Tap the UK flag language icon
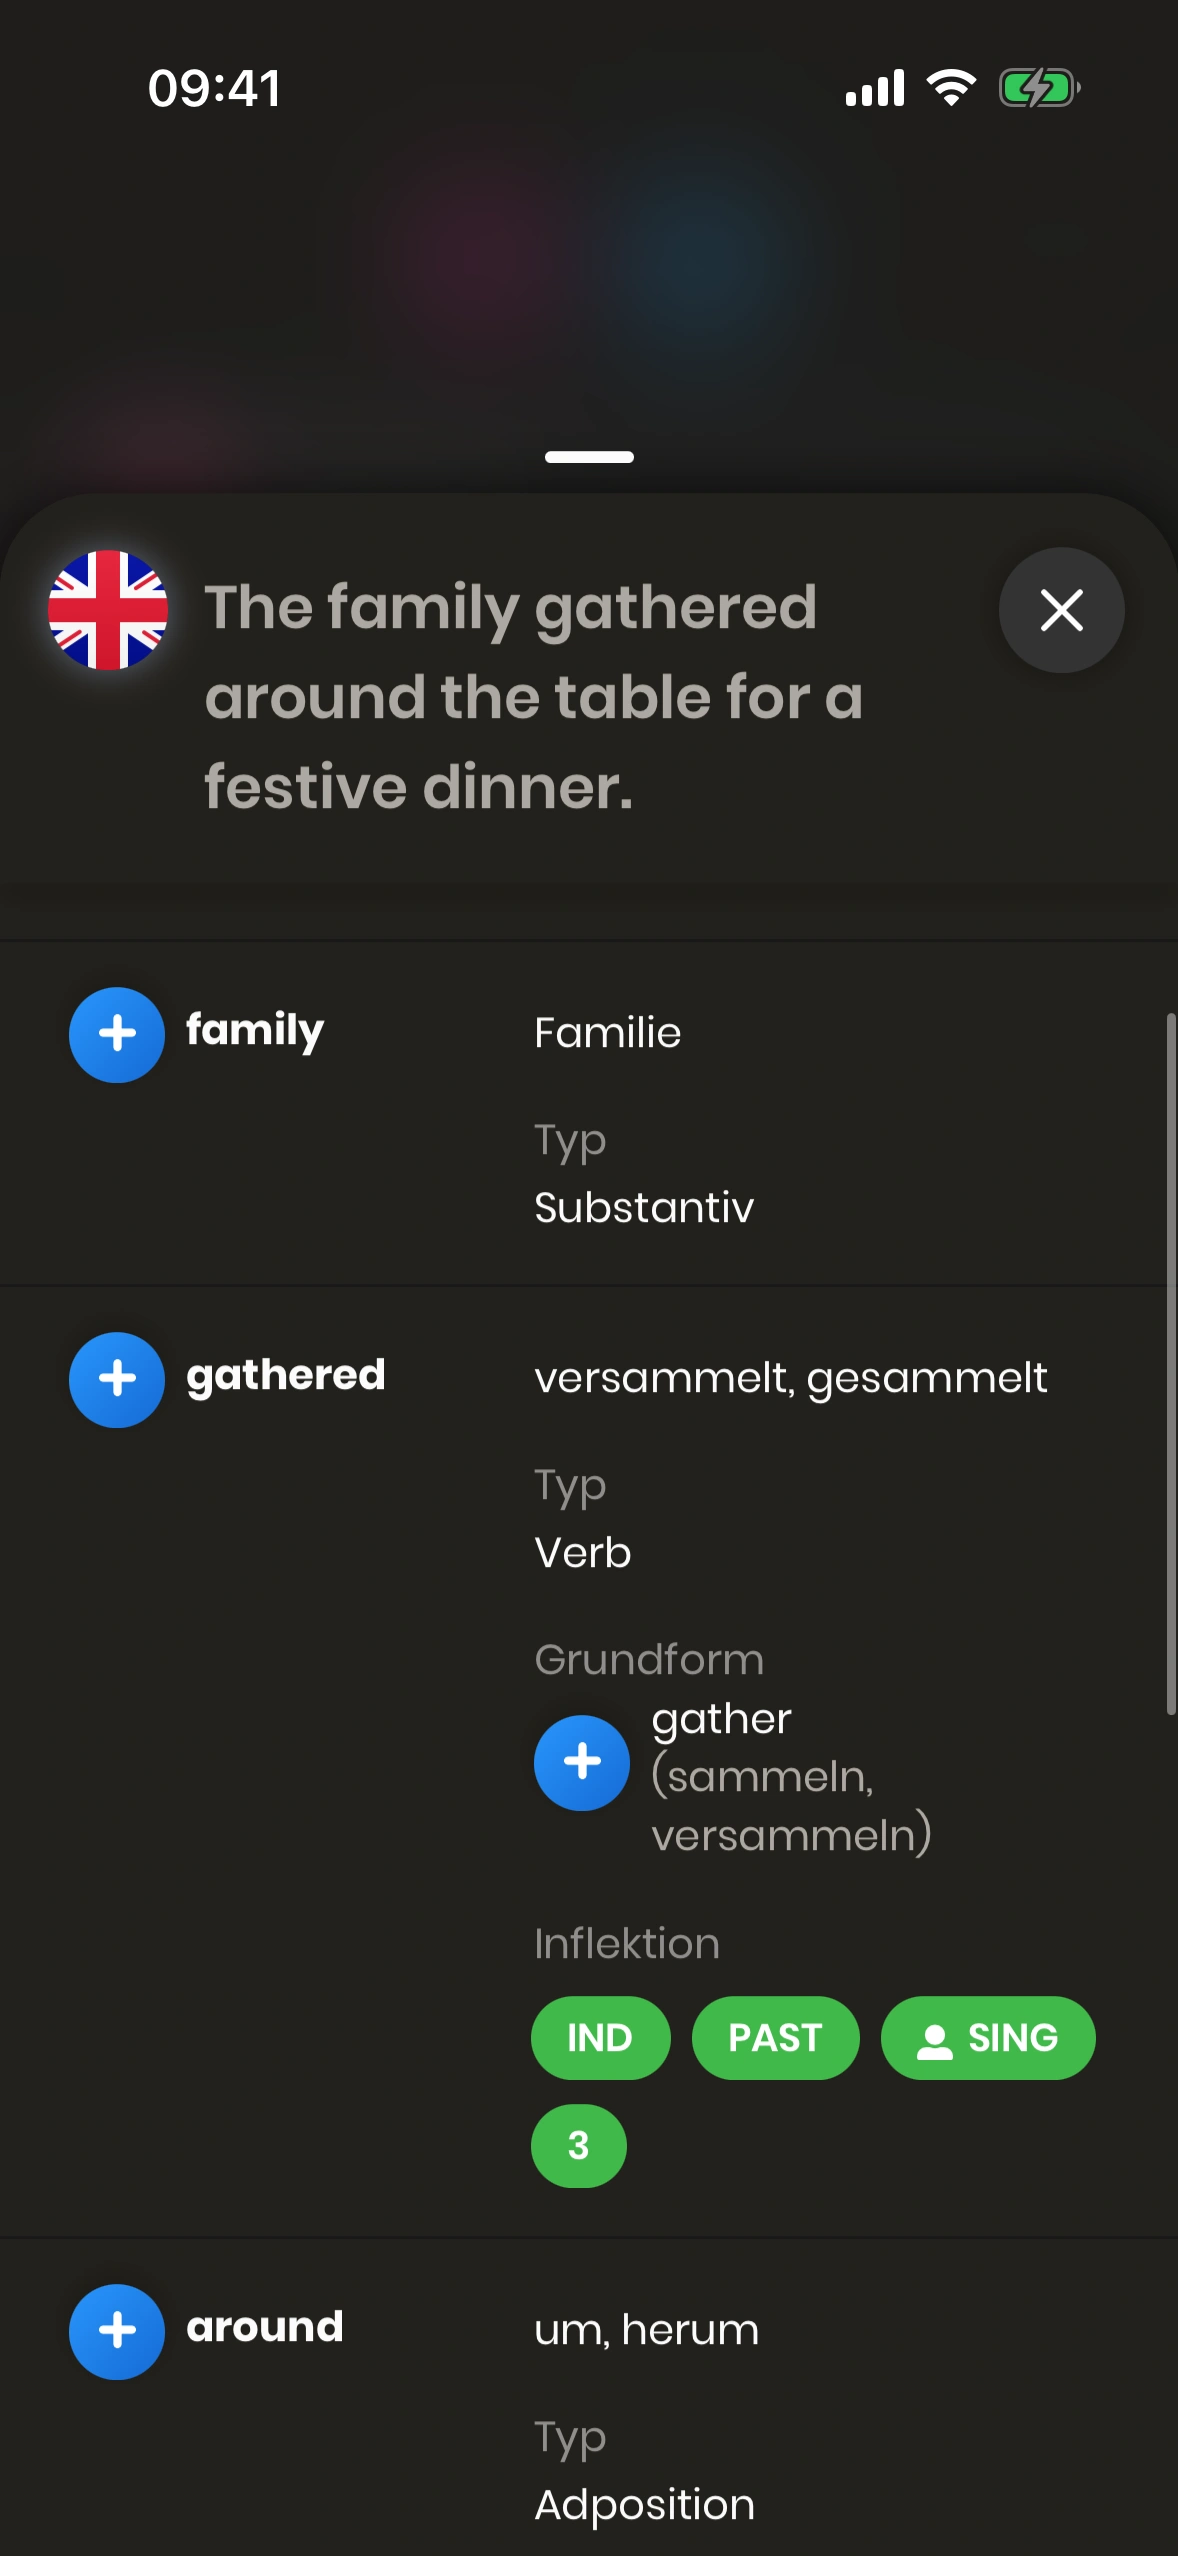This screenshot has width=1178, height=2556. click(108, 610)
